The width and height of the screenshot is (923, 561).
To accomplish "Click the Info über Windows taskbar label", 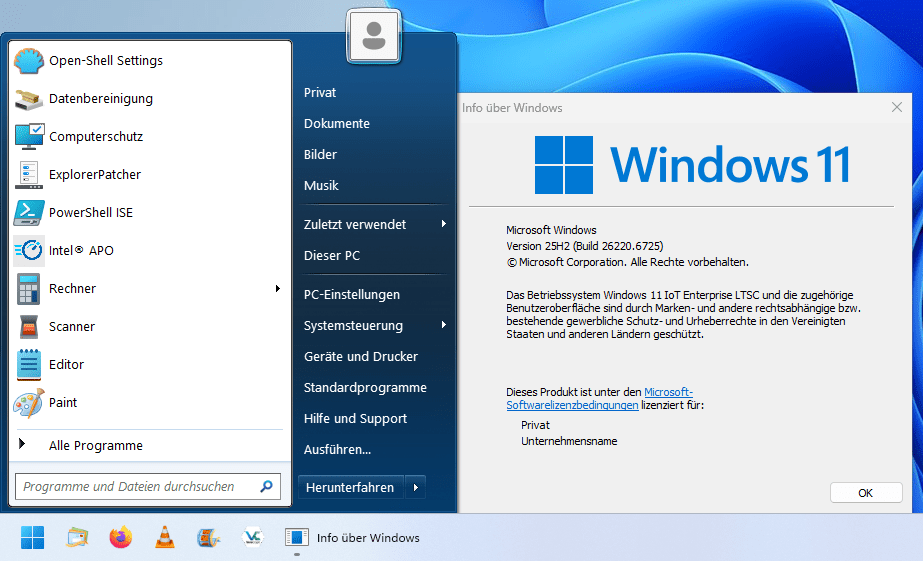I will pos(368,537).
